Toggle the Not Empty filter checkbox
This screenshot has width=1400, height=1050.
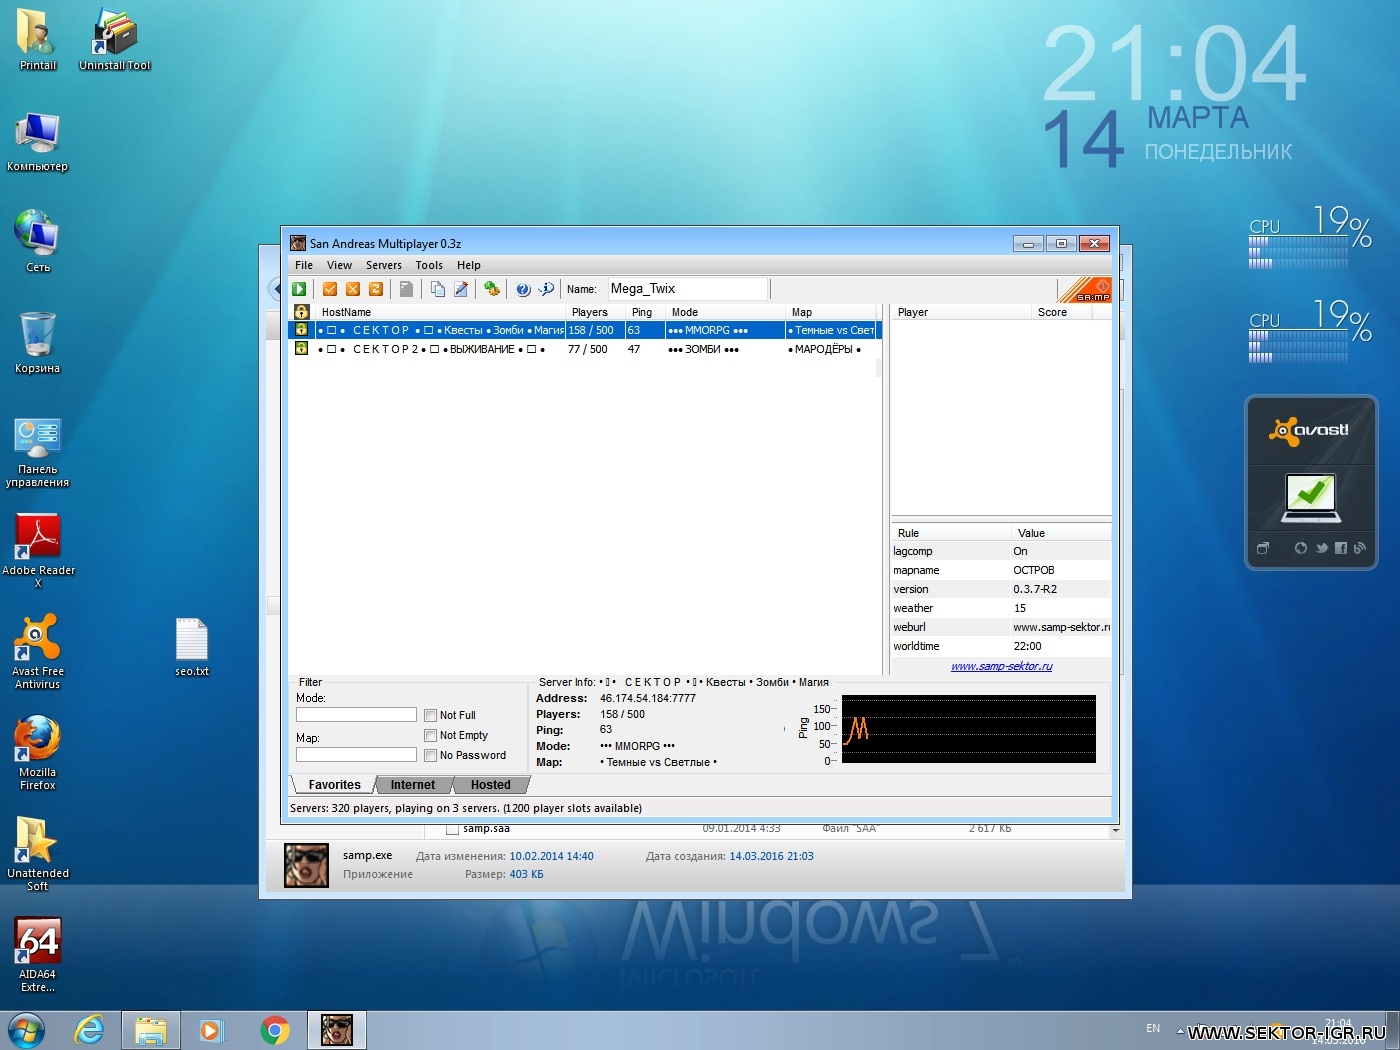tap(431, 735)
